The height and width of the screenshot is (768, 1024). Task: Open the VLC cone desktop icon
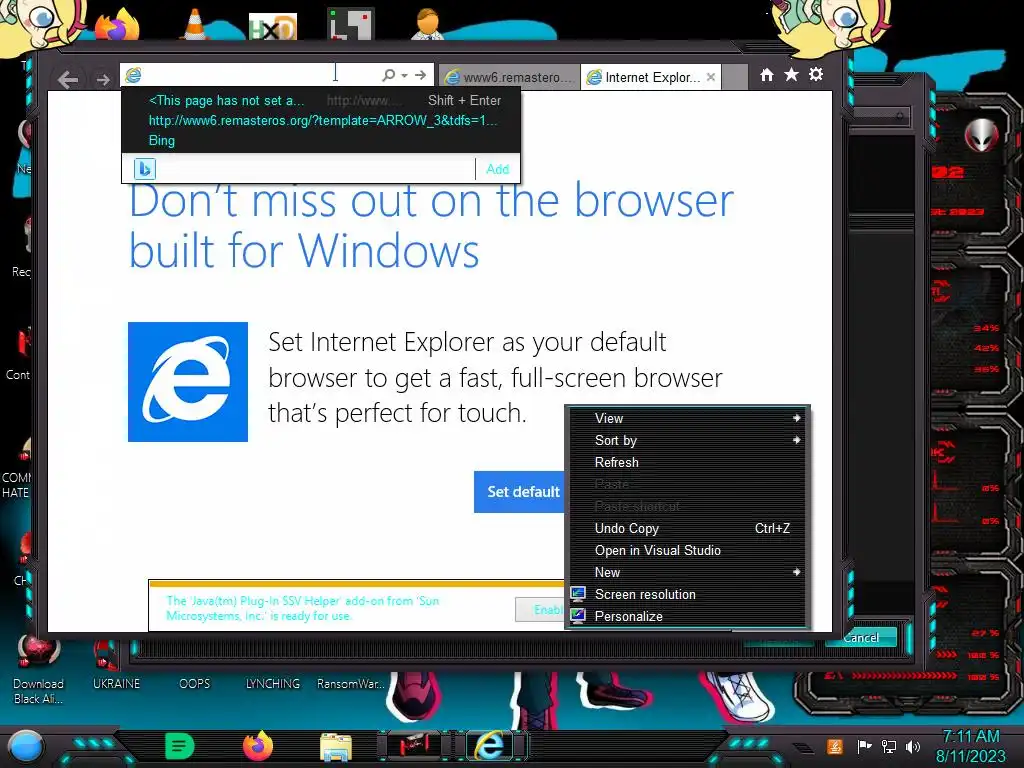(x=195, y=25)
